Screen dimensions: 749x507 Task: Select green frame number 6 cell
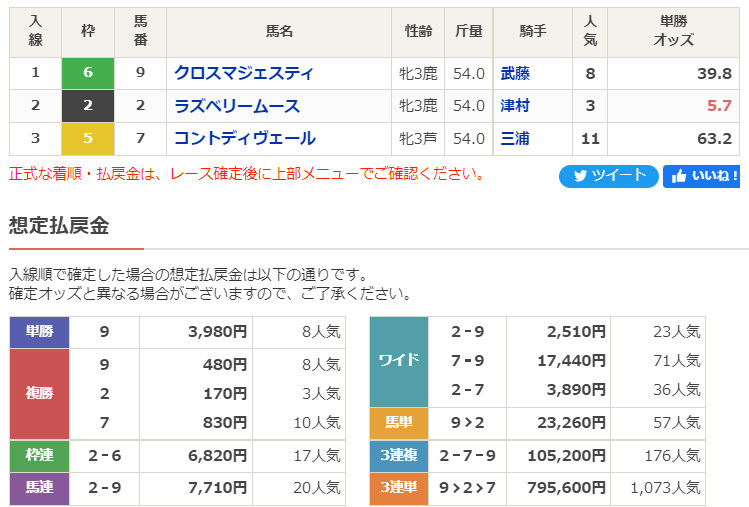click(x=88, y=73)
